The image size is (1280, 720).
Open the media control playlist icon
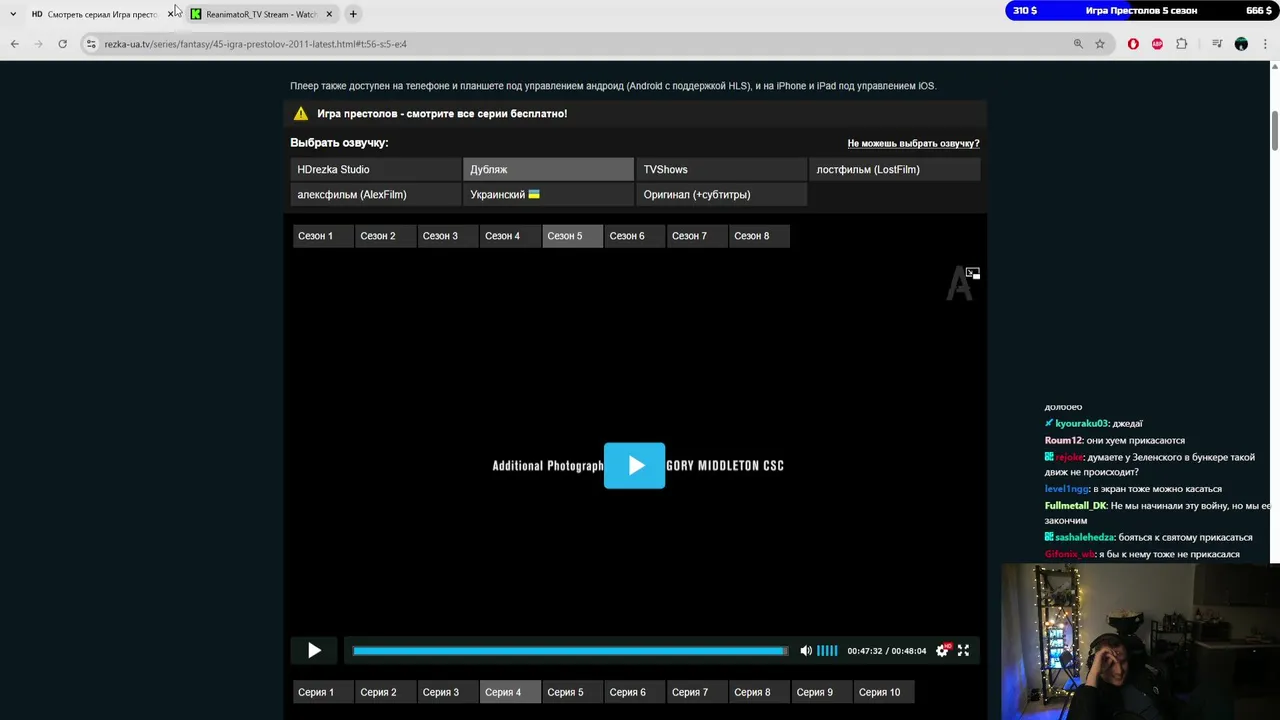point(1217,44)
